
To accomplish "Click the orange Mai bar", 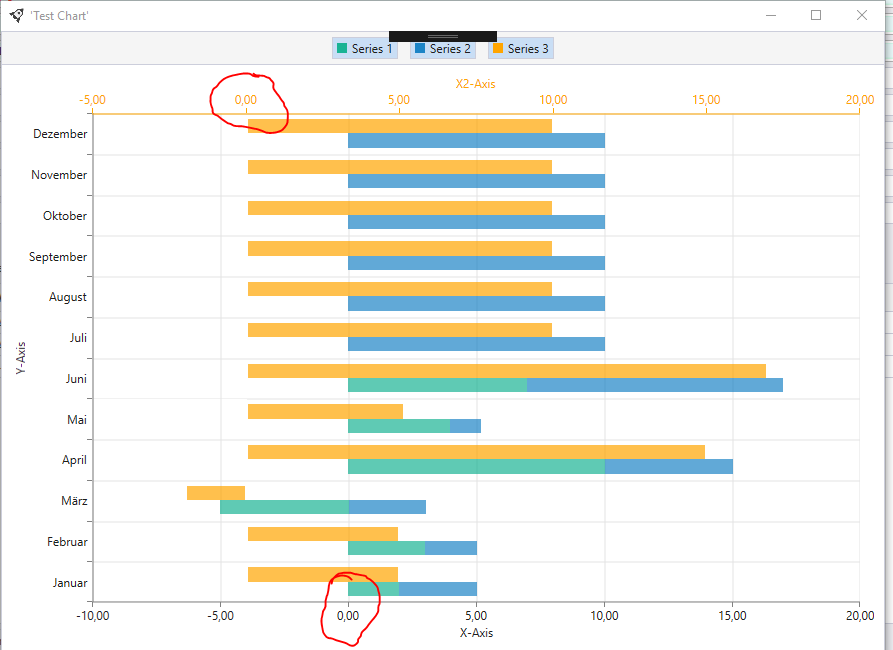I will (x=325, y=411).
